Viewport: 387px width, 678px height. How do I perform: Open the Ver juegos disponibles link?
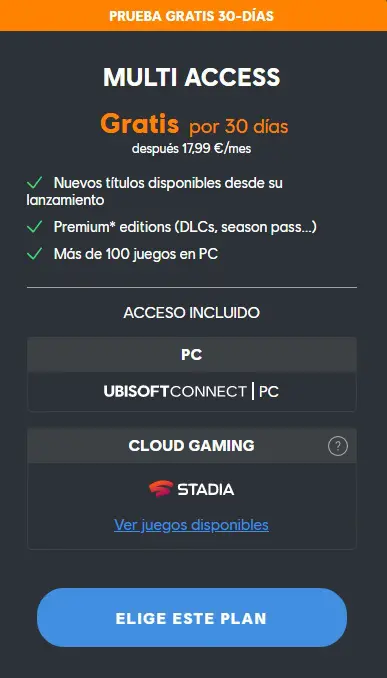coord(192,525)
